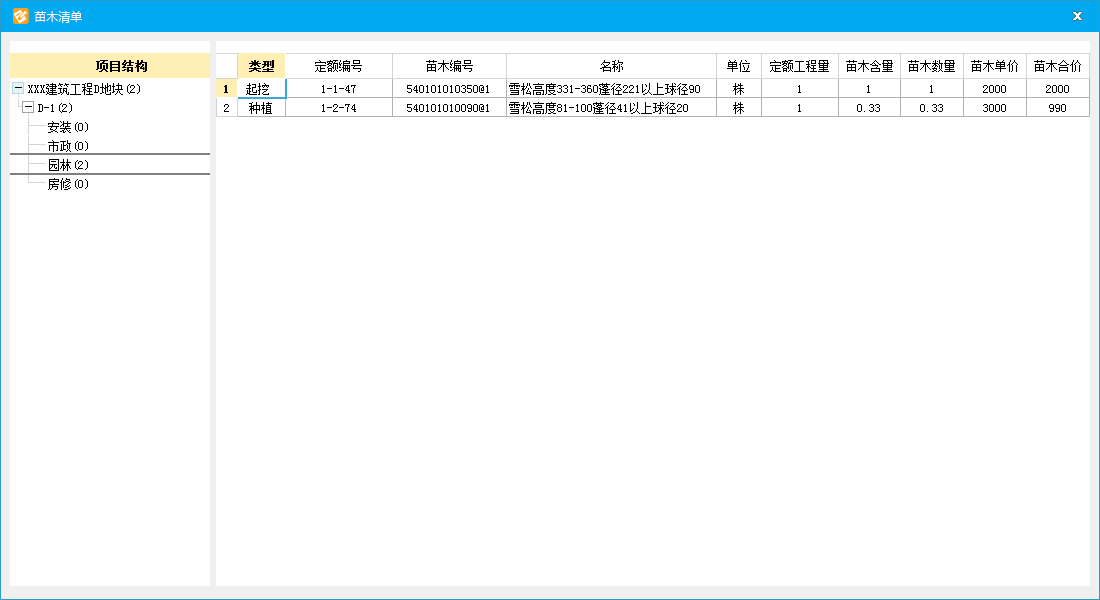Viewport: 1100px width, 600px height.
Task: Click the 种植 type cell
Action: [261, 108]
